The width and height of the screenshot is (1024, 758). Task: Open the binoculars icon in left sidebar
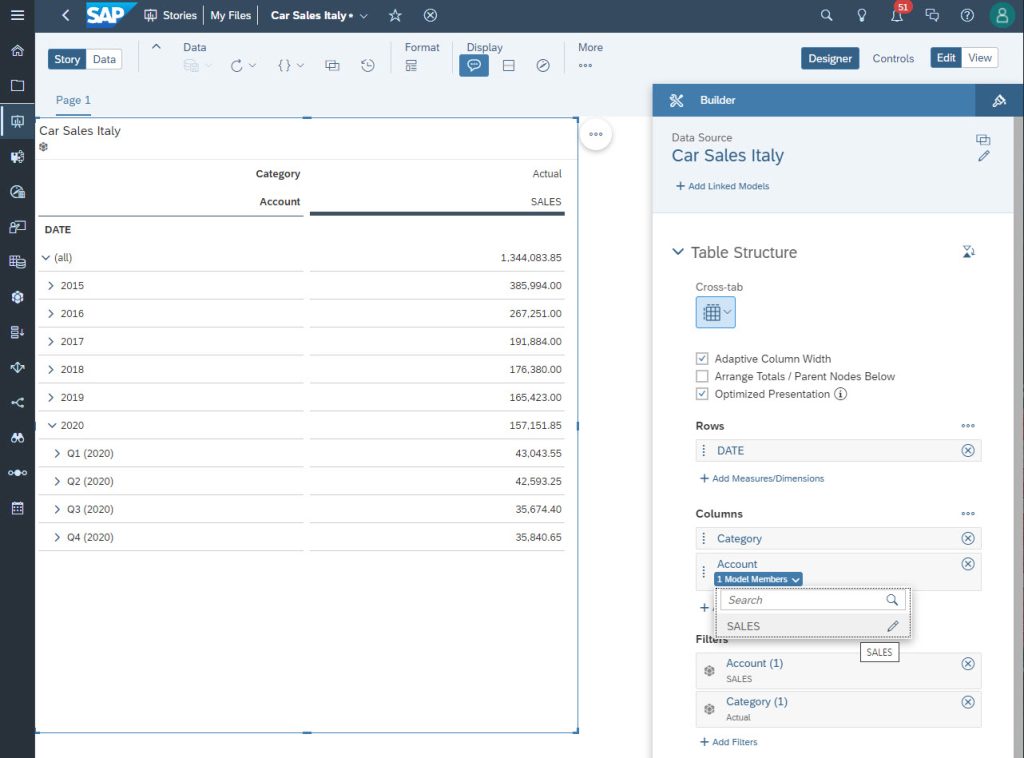click(18, 437)
